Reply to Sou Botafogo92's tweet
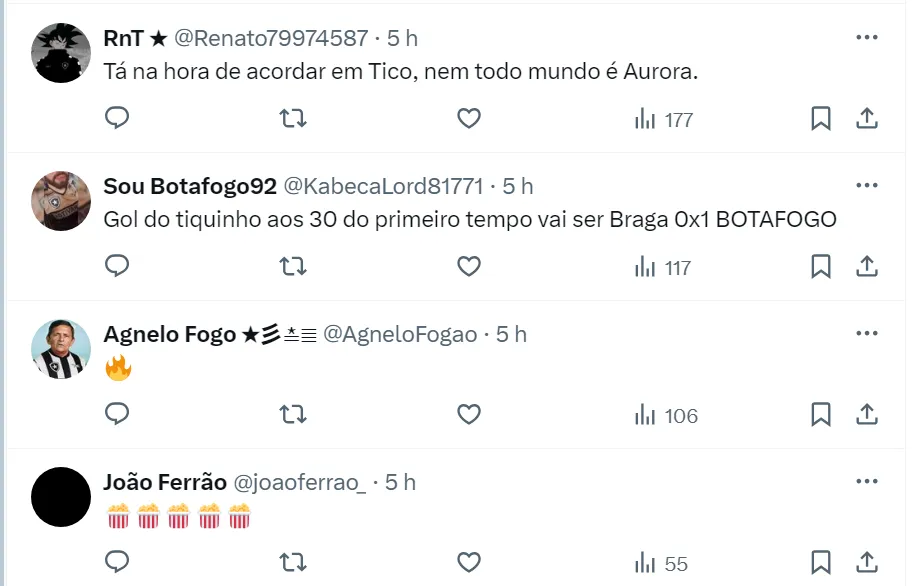The image size is (920, 586). coord(117,267)
